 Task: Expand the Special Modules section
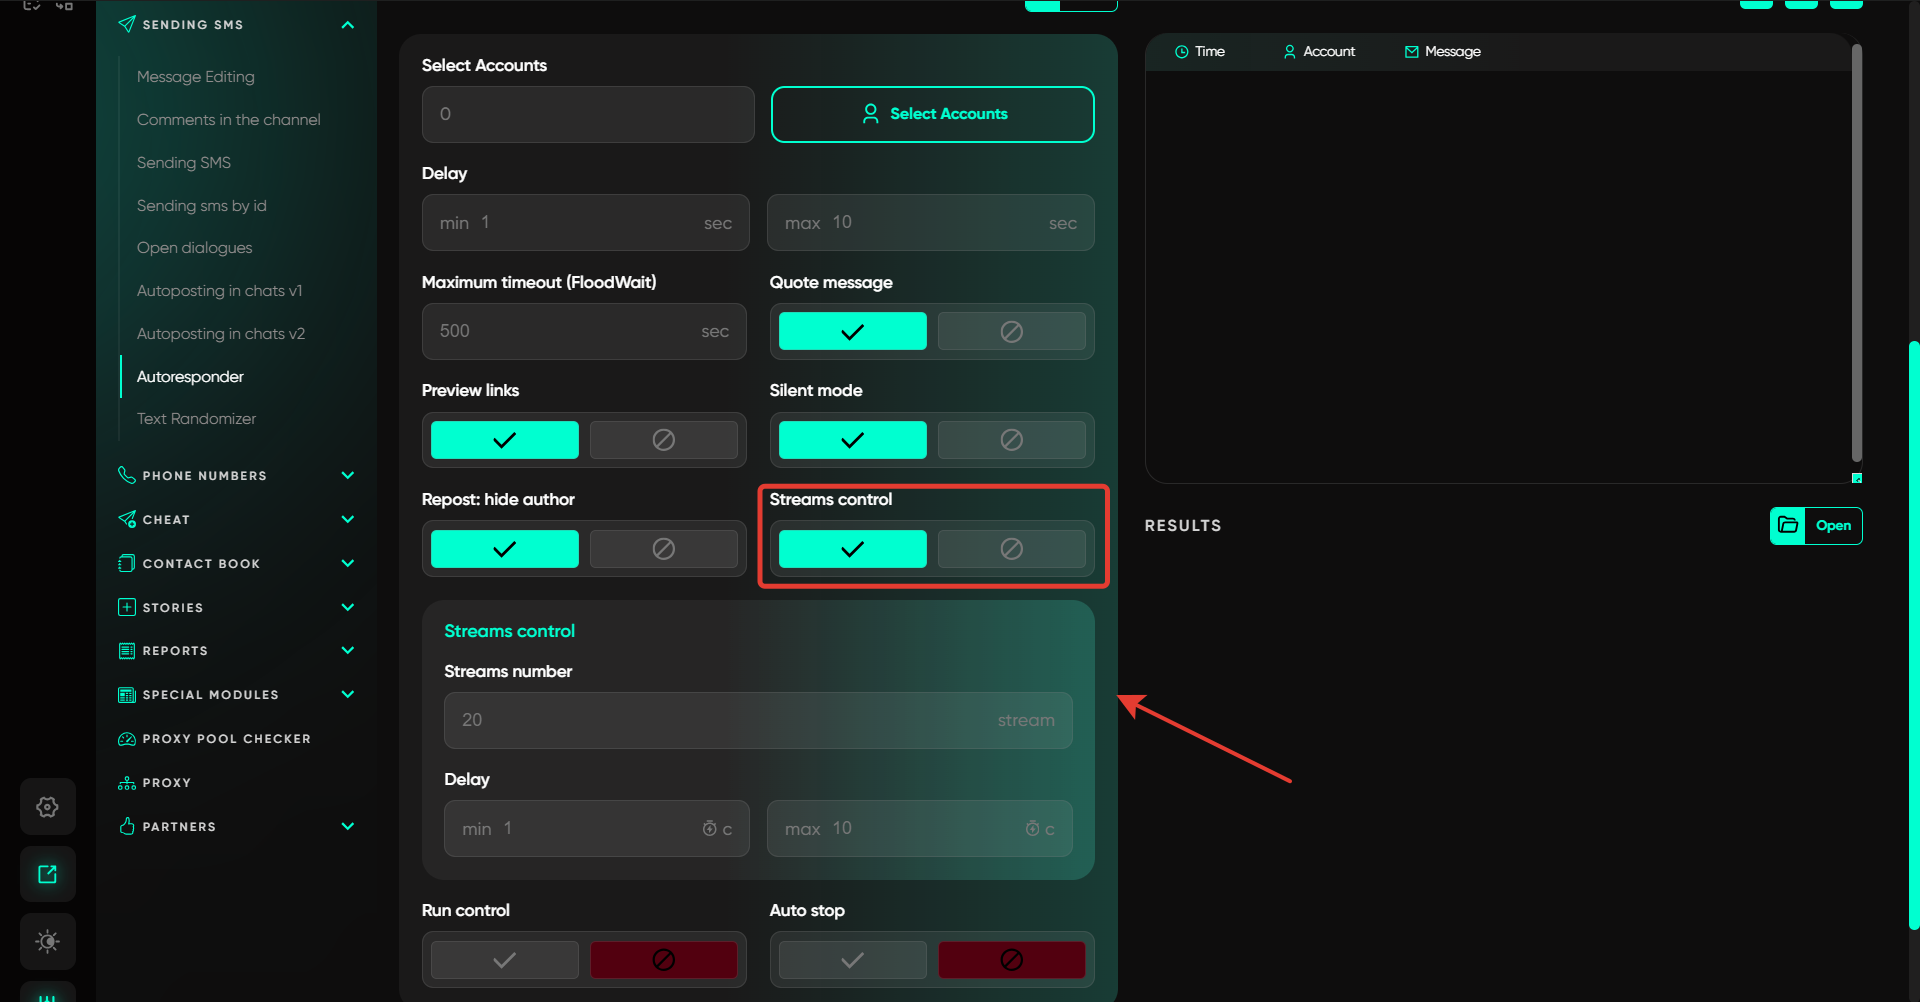pos(347,695)
